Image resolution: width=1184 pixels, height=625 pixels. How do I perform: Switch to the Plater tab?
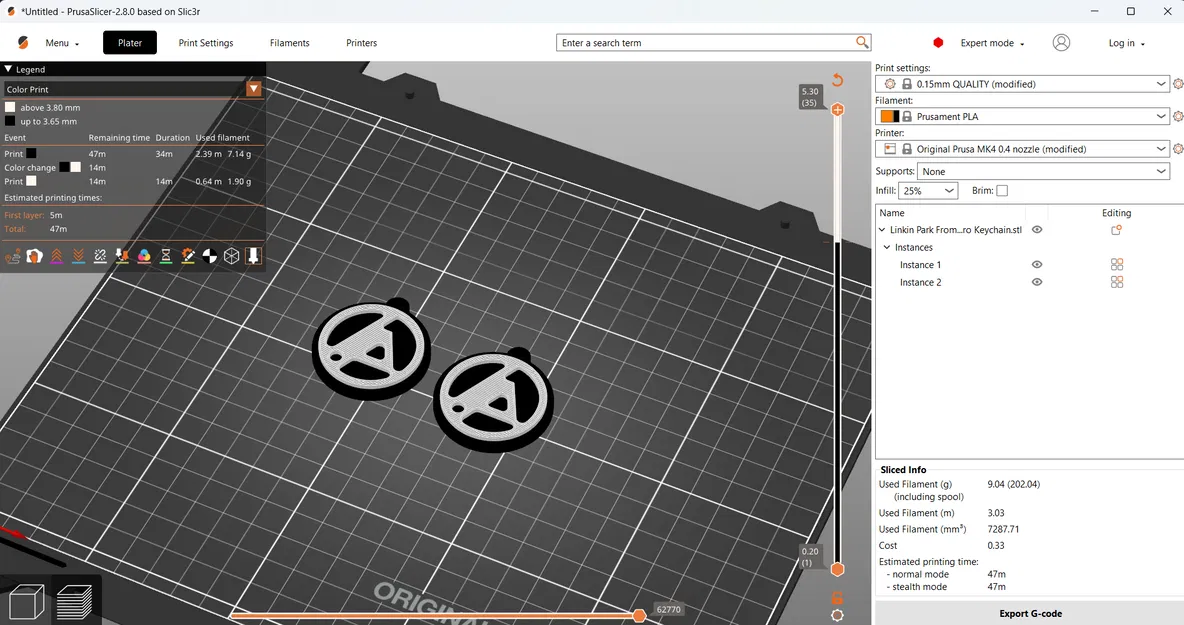pos(130,43)
